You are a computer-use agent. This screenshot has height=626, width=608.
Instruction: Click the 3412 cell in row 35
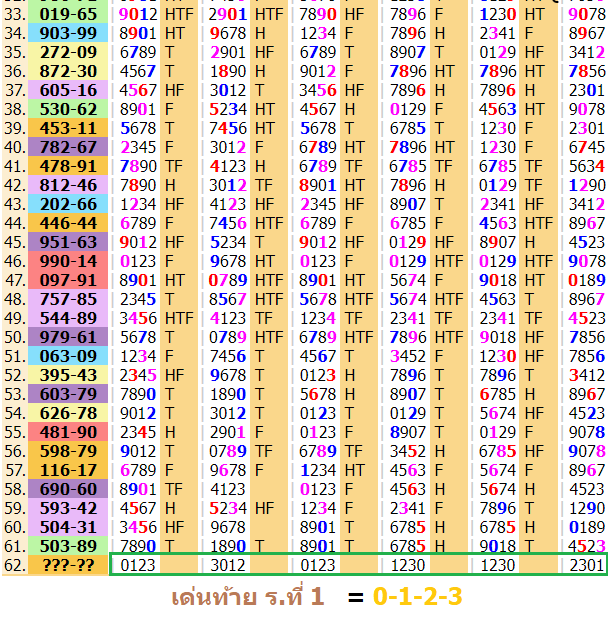(586, 52)
